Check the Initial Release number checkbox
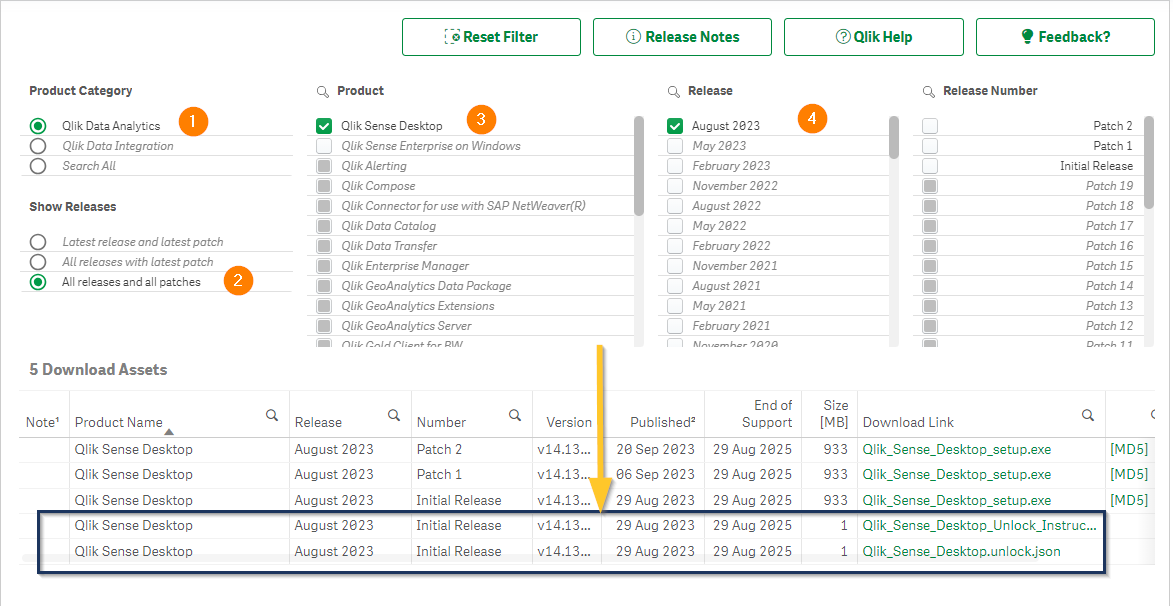1173x606 pixels. click(930, 166)
